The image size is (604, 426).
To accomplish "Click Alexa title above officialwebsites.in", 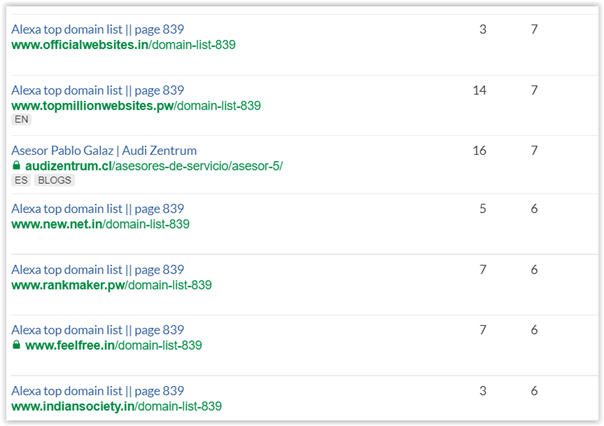I will (x=97, y=30).
